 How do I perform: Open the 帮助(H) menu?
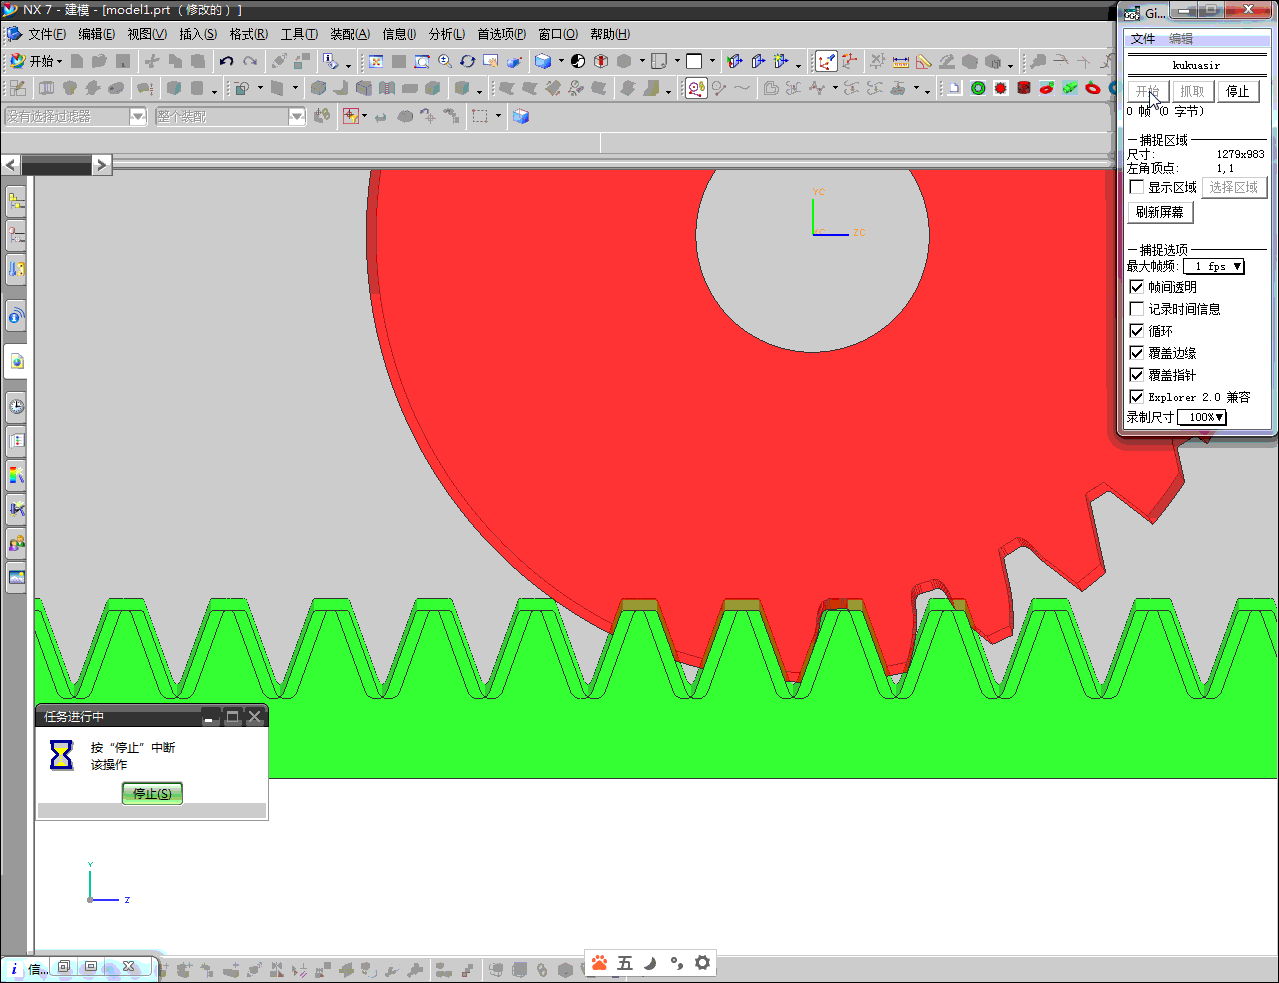610,34
